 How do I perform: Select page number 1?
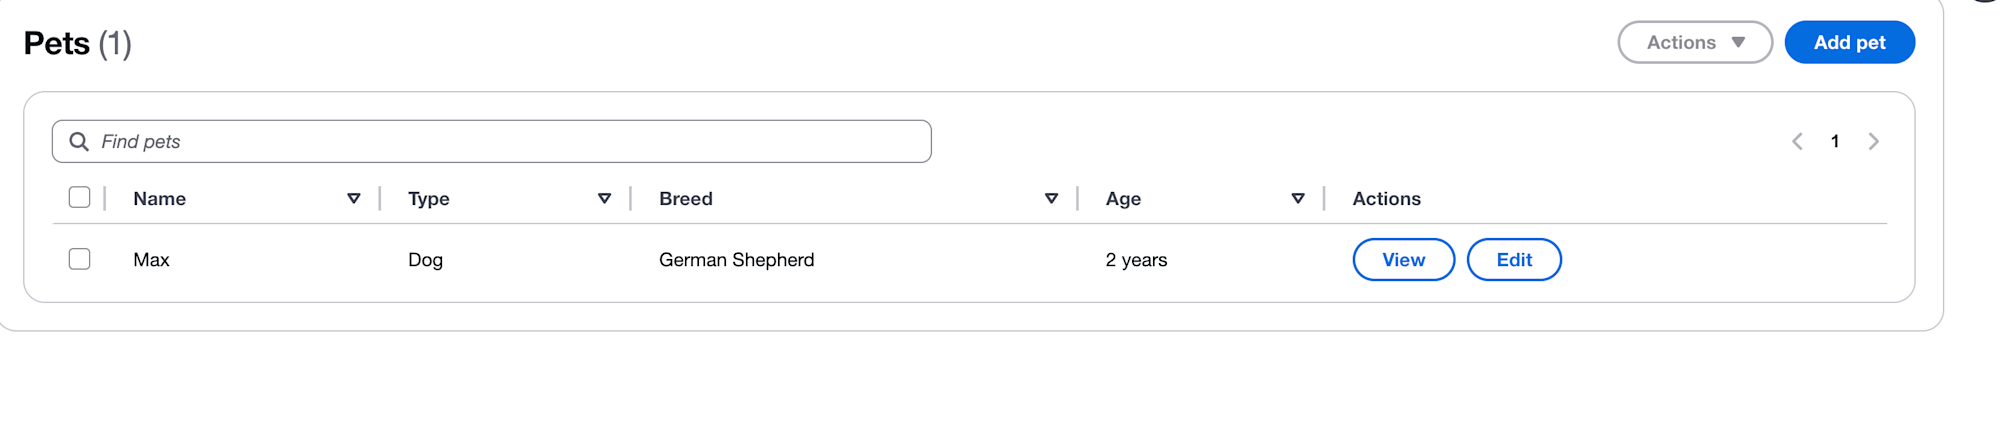point(1835,142)
